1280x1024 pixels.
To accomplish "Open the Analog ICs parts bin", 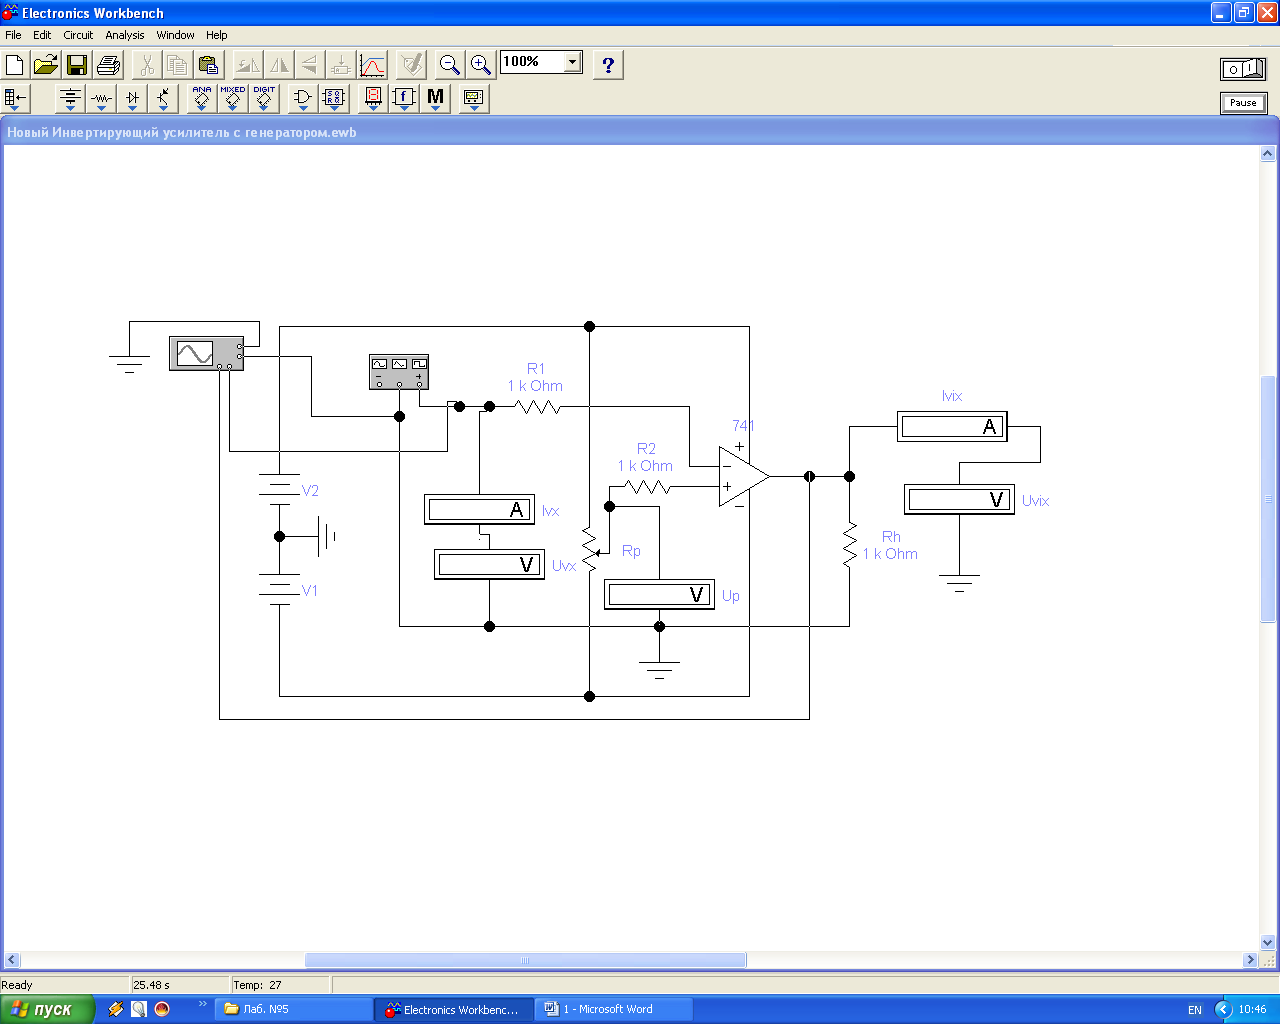I will click(202, 98).
